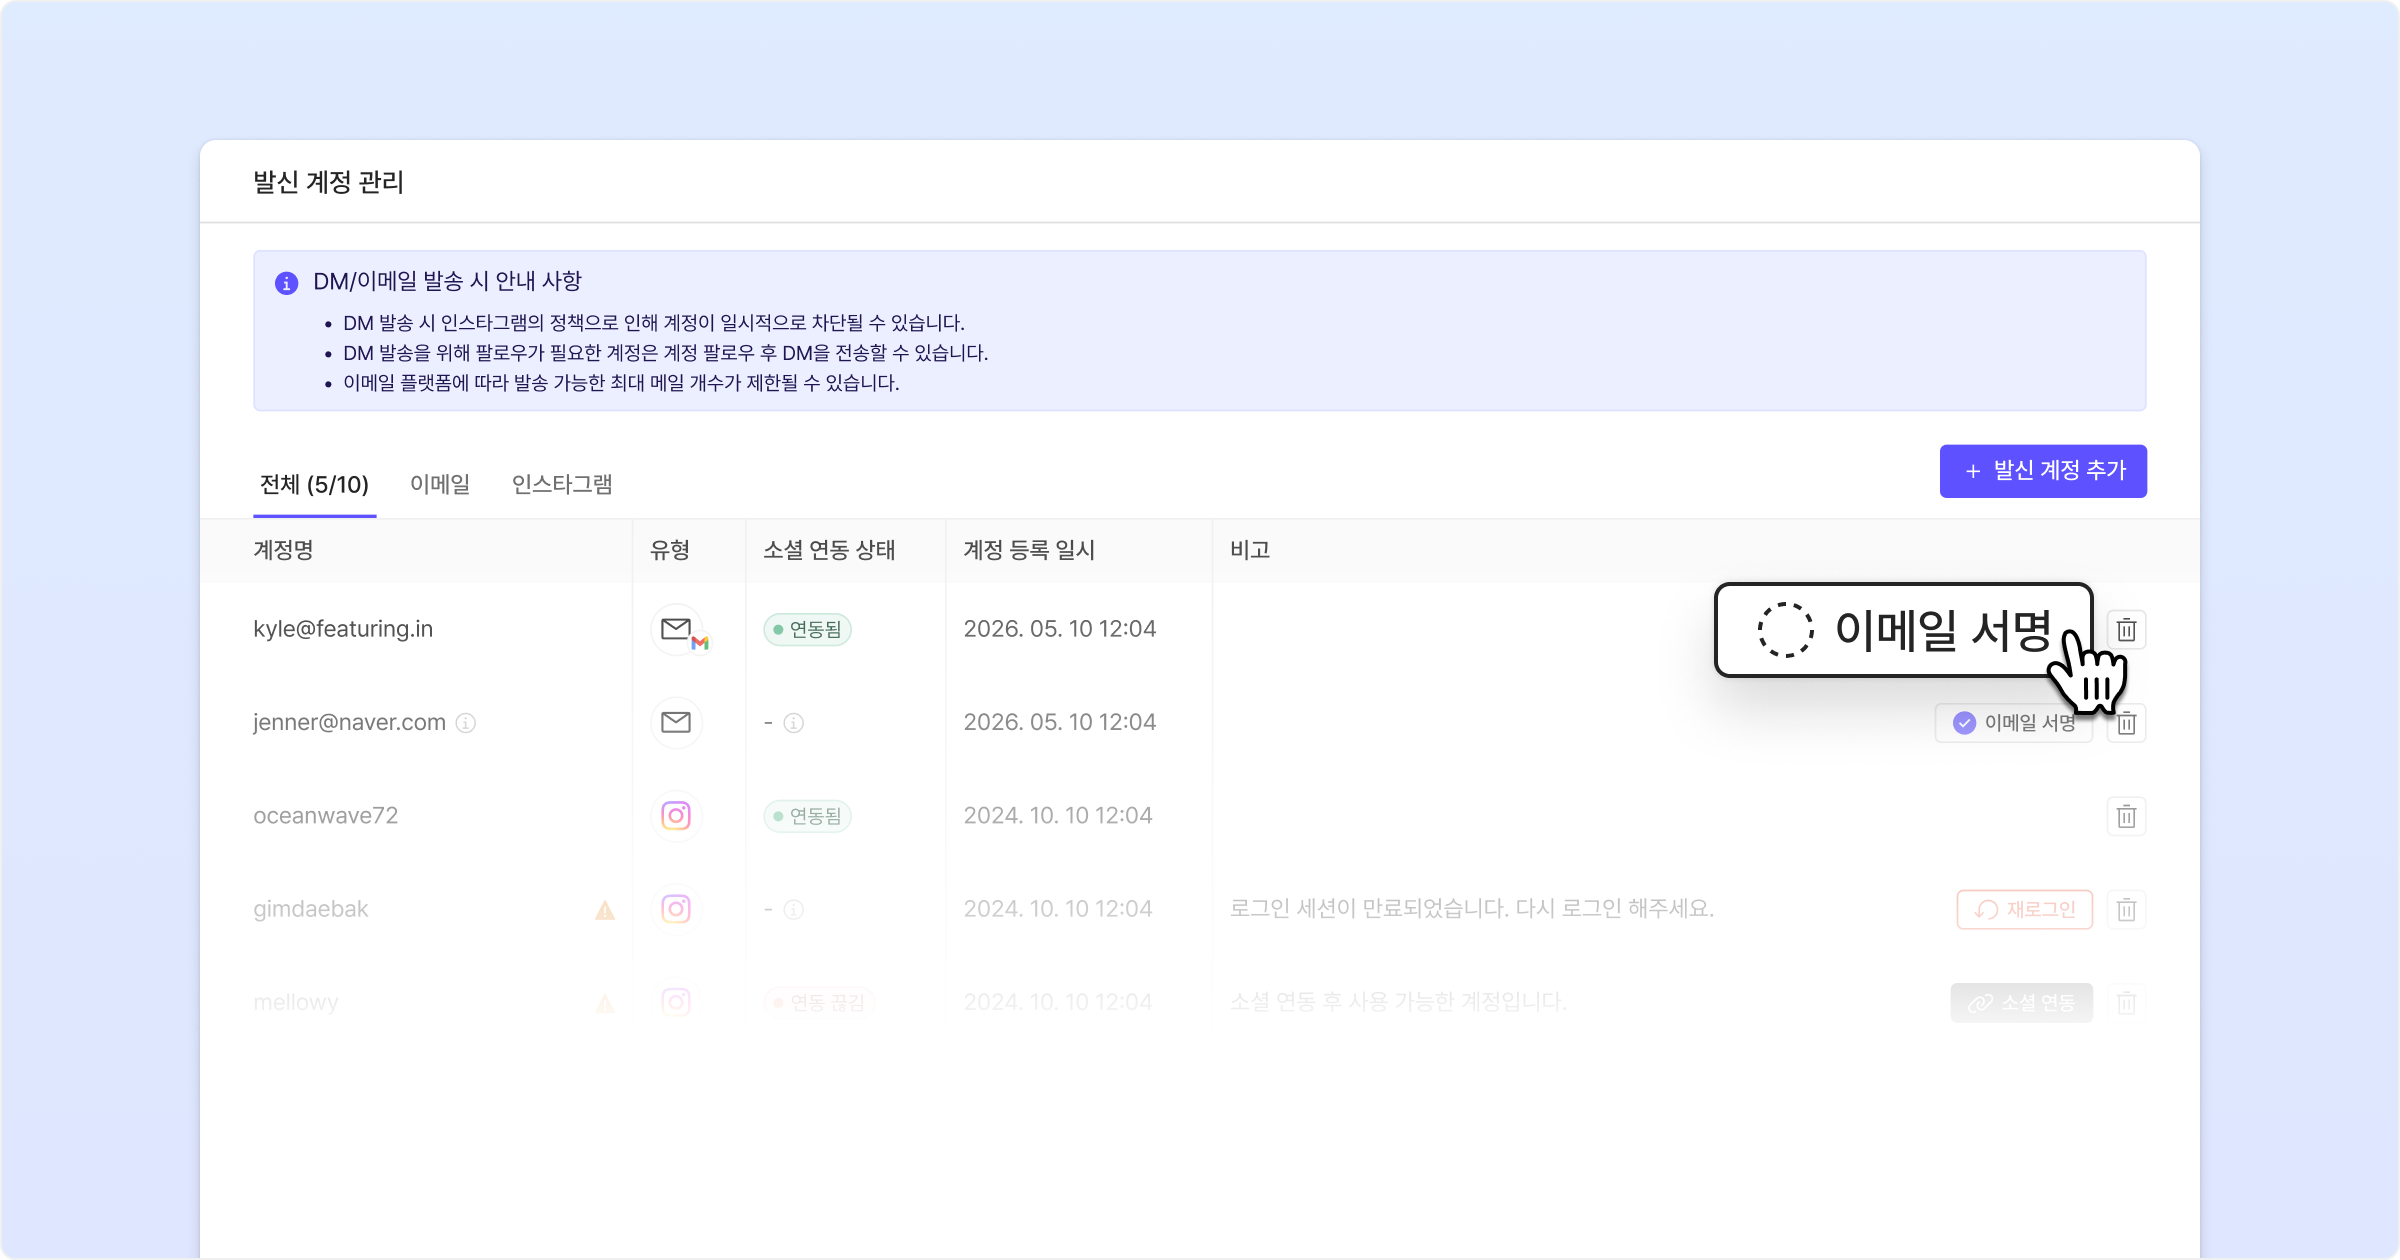Screen dimensions: 2400x1260
Task: Switch to the 전체 (5/10) tab
Action: (x=314, y=485)
